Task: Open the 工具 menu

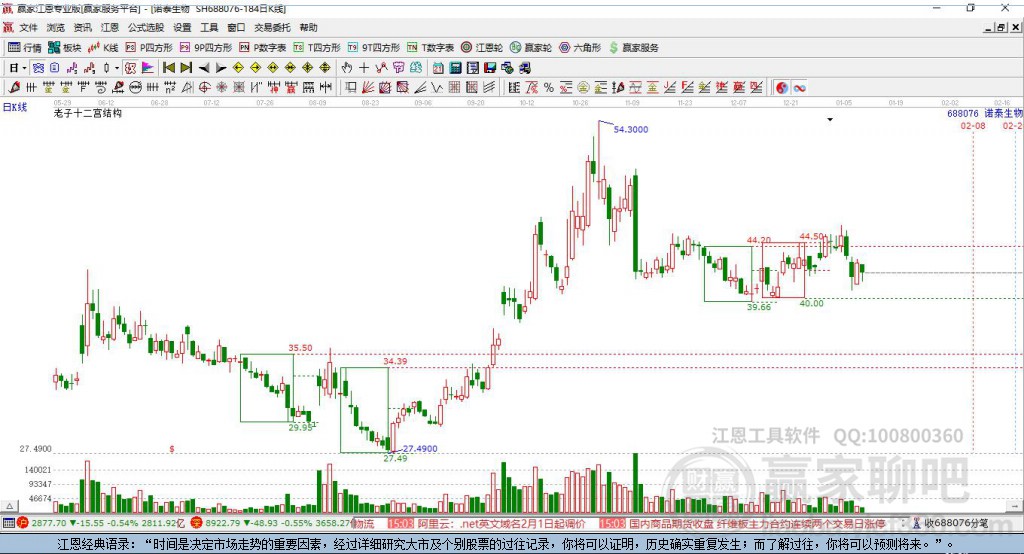Action: click(209, 27)
